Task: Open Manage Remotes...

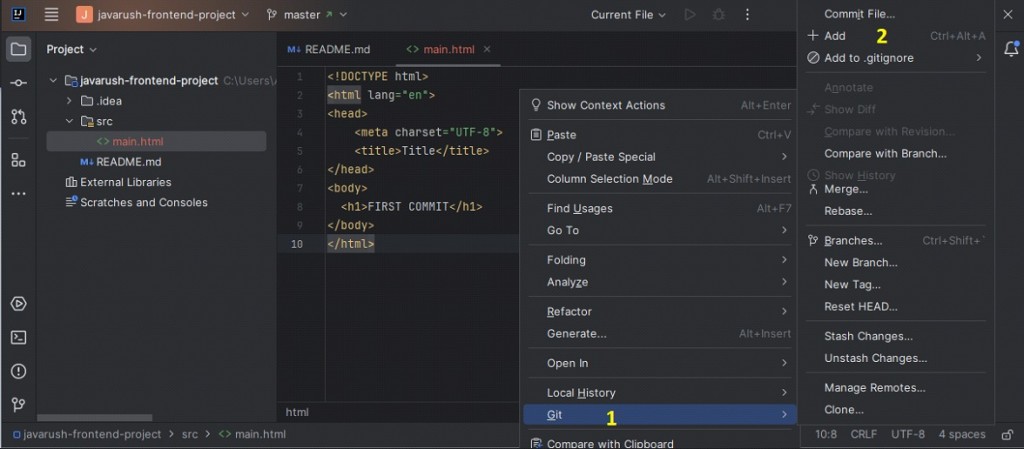Action: click(x=895, y=388)
